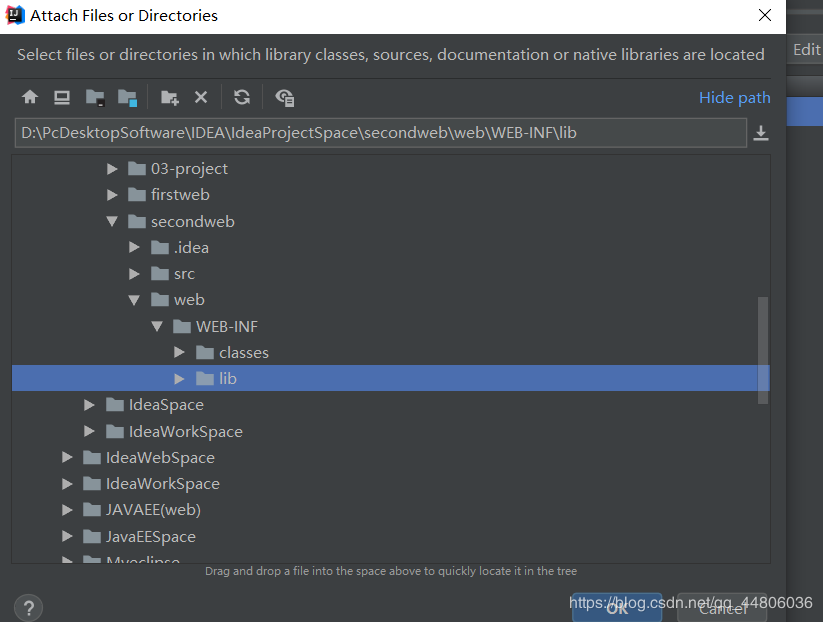Select the IdeaWebSpace folder
823x622 pixels.
(160, 458)
